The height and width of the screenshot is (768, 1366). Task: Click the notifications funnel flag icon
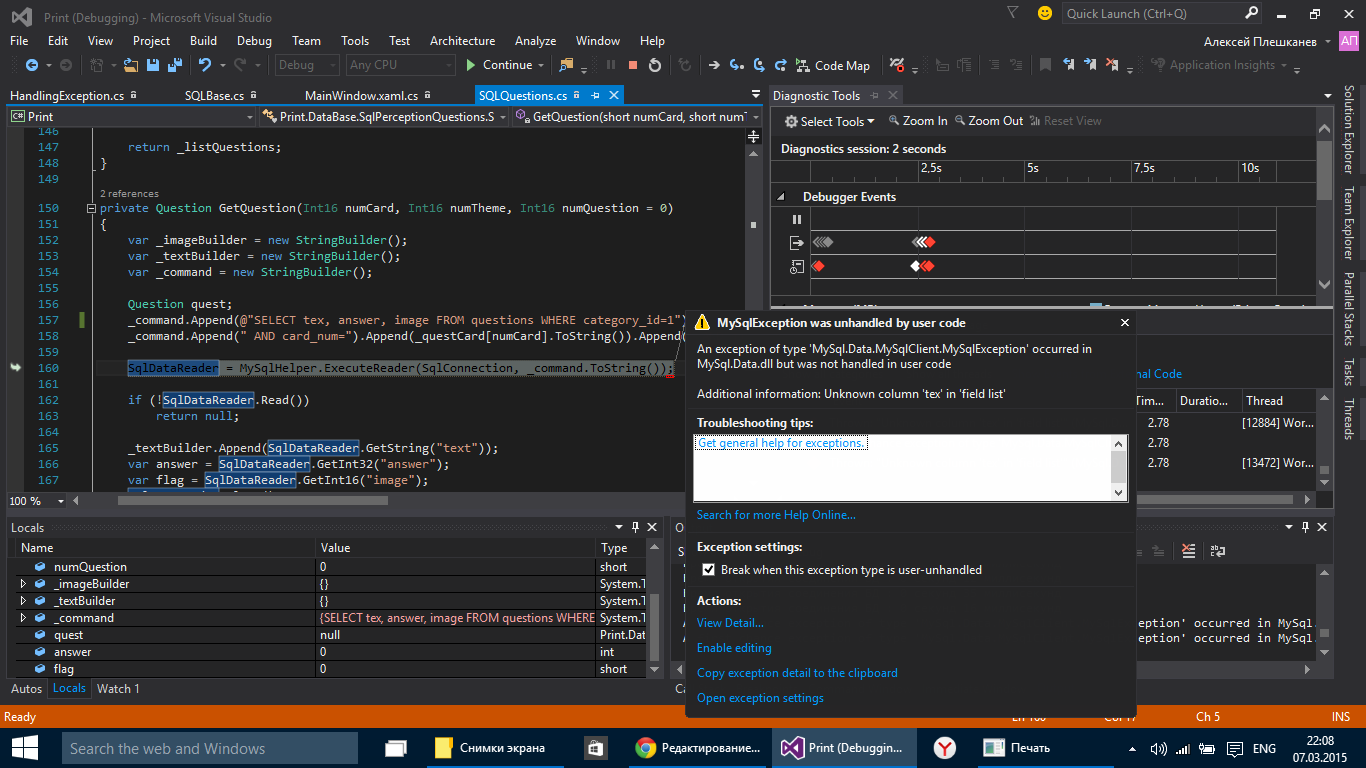1013,13
